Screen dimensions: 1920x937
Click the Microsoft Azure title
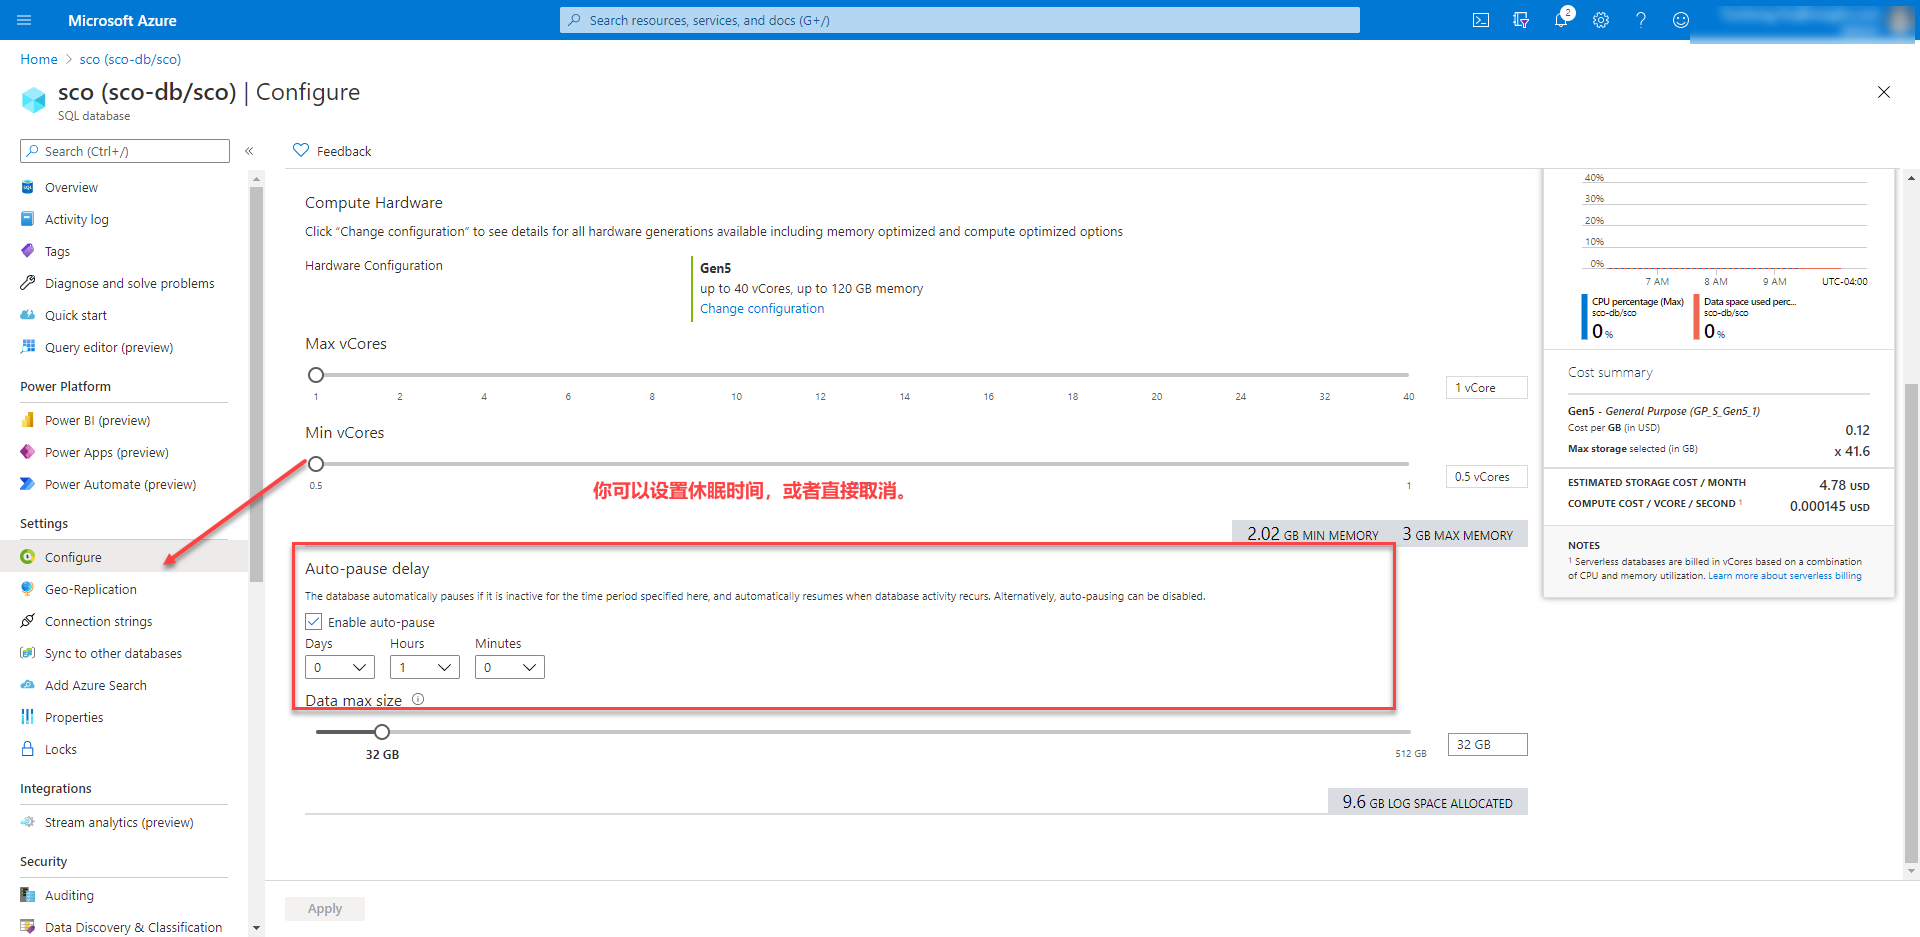[122, 20]
